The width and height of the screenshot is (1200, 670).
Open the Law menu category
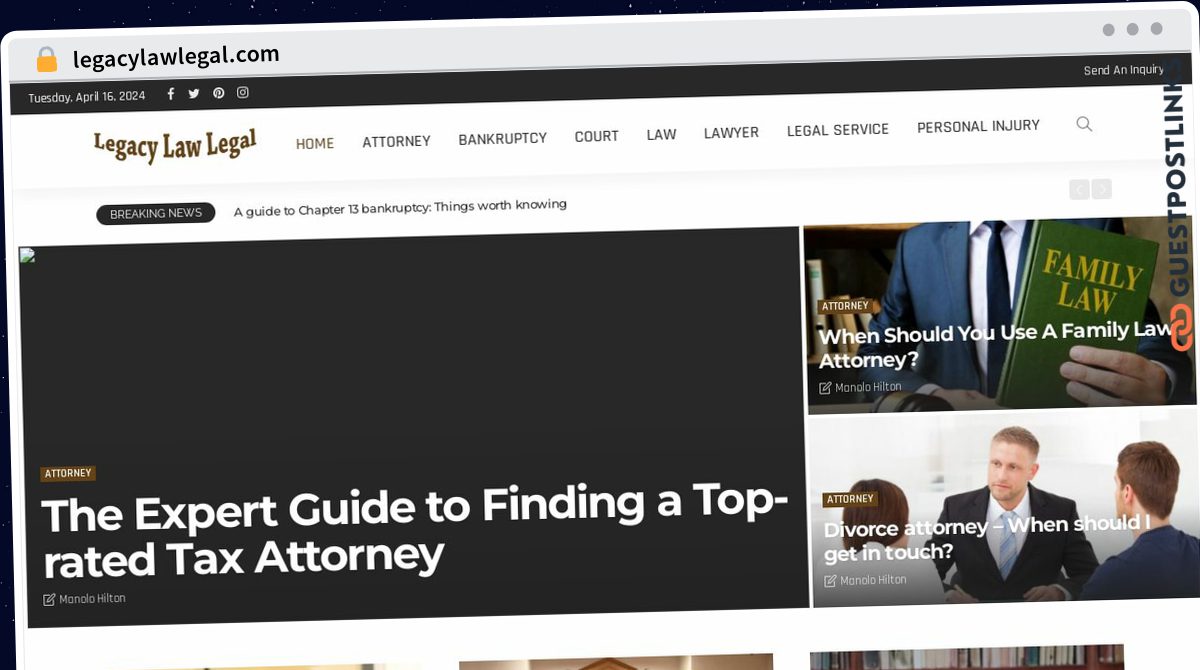pyautogui.click(x=661, y=134)
